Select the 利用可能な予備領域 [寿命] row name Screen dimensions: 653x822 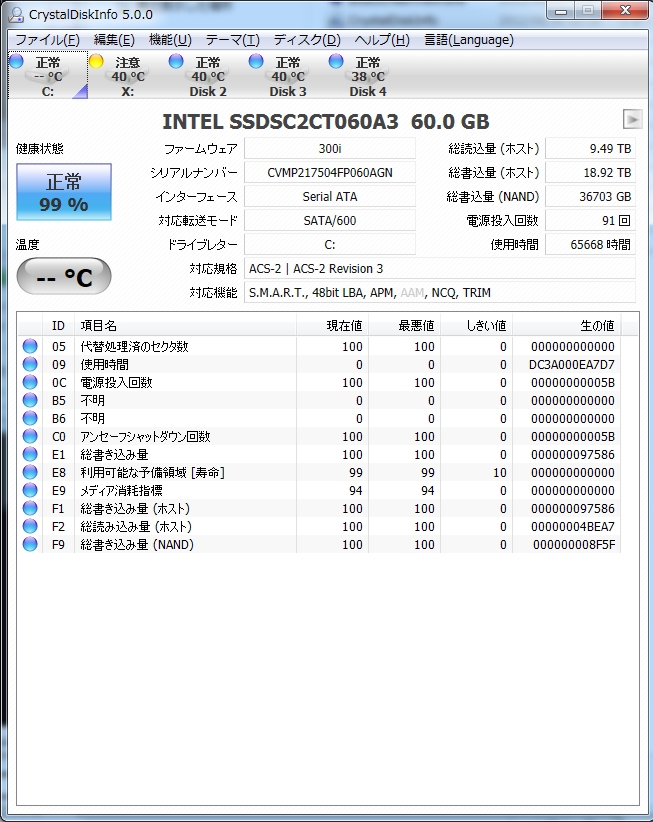tap(153, 472)
